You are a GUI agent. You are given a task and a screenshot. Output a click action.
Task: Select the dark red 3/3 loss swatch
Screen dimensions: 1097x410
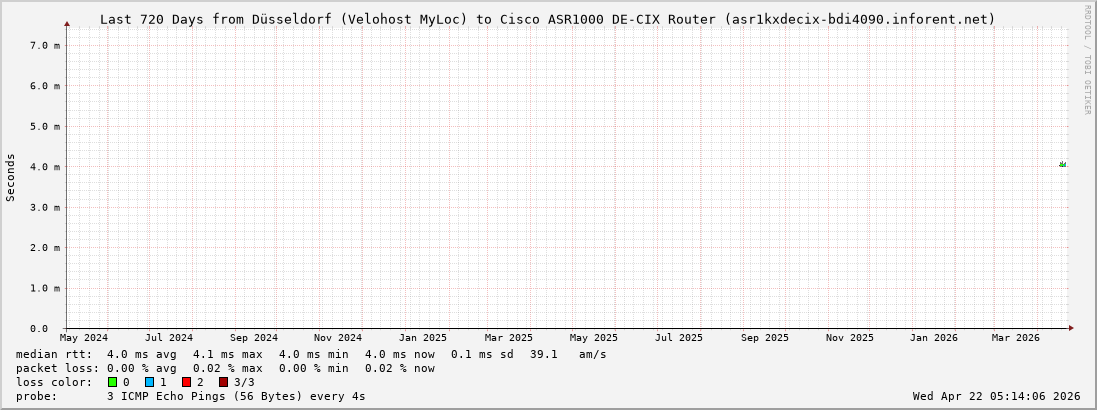pos(223,382)
